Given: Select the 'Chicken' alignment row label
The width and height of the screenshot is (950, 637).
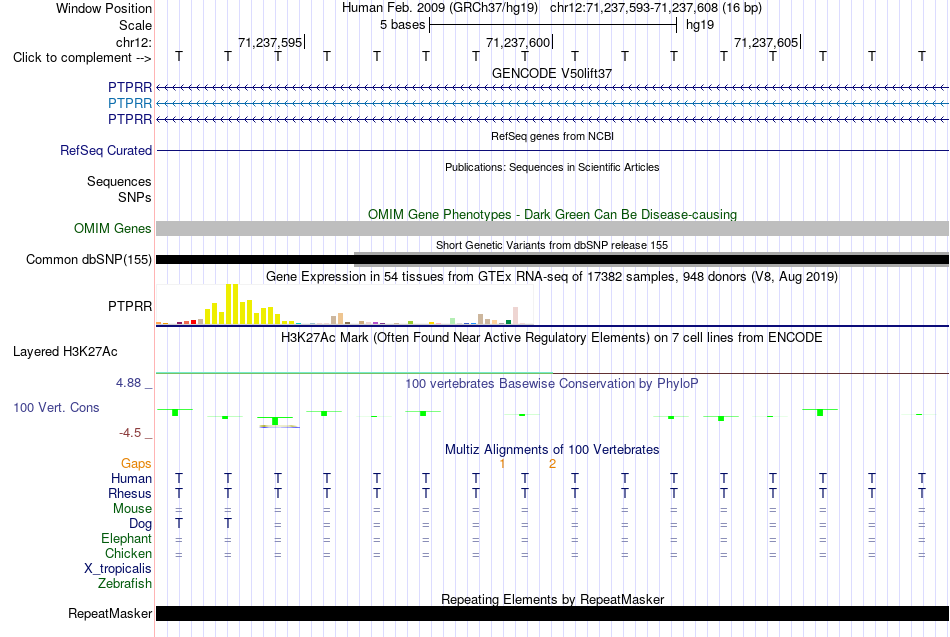Looking at the screenshot, I should tap(128, 554).
